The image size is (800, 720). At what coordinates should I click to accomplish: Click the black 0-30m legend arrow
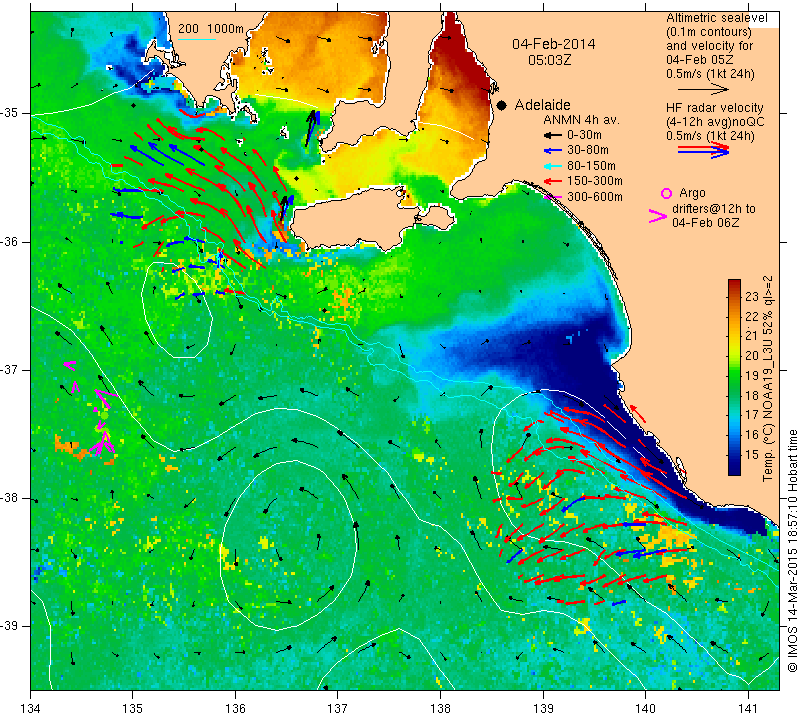tap(552, 136)
